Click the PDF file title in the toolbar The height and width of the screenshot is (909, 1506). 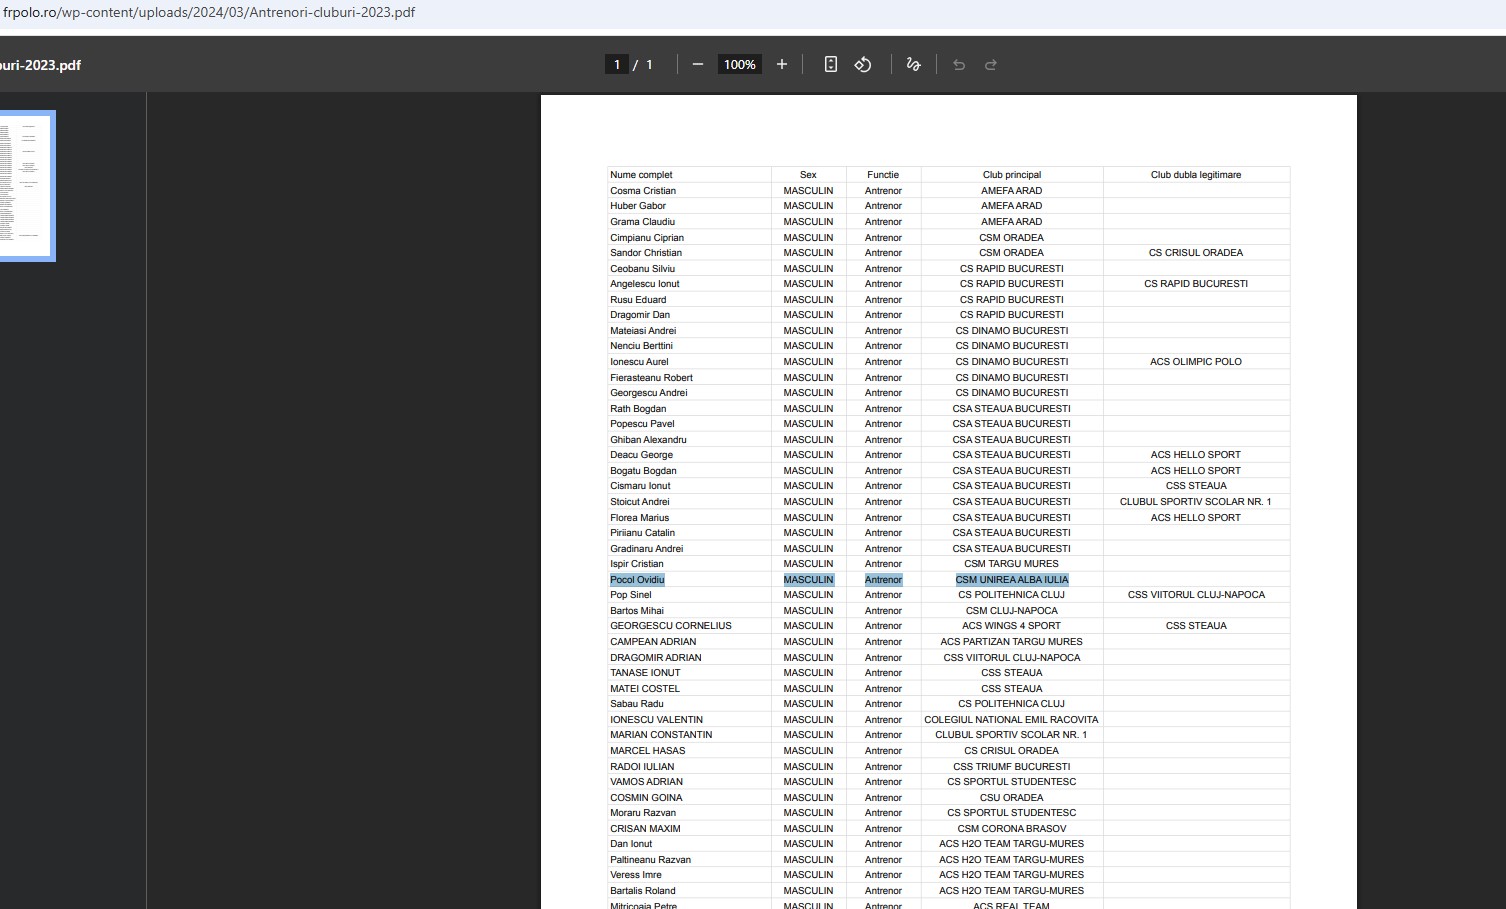tap(40, 65)
